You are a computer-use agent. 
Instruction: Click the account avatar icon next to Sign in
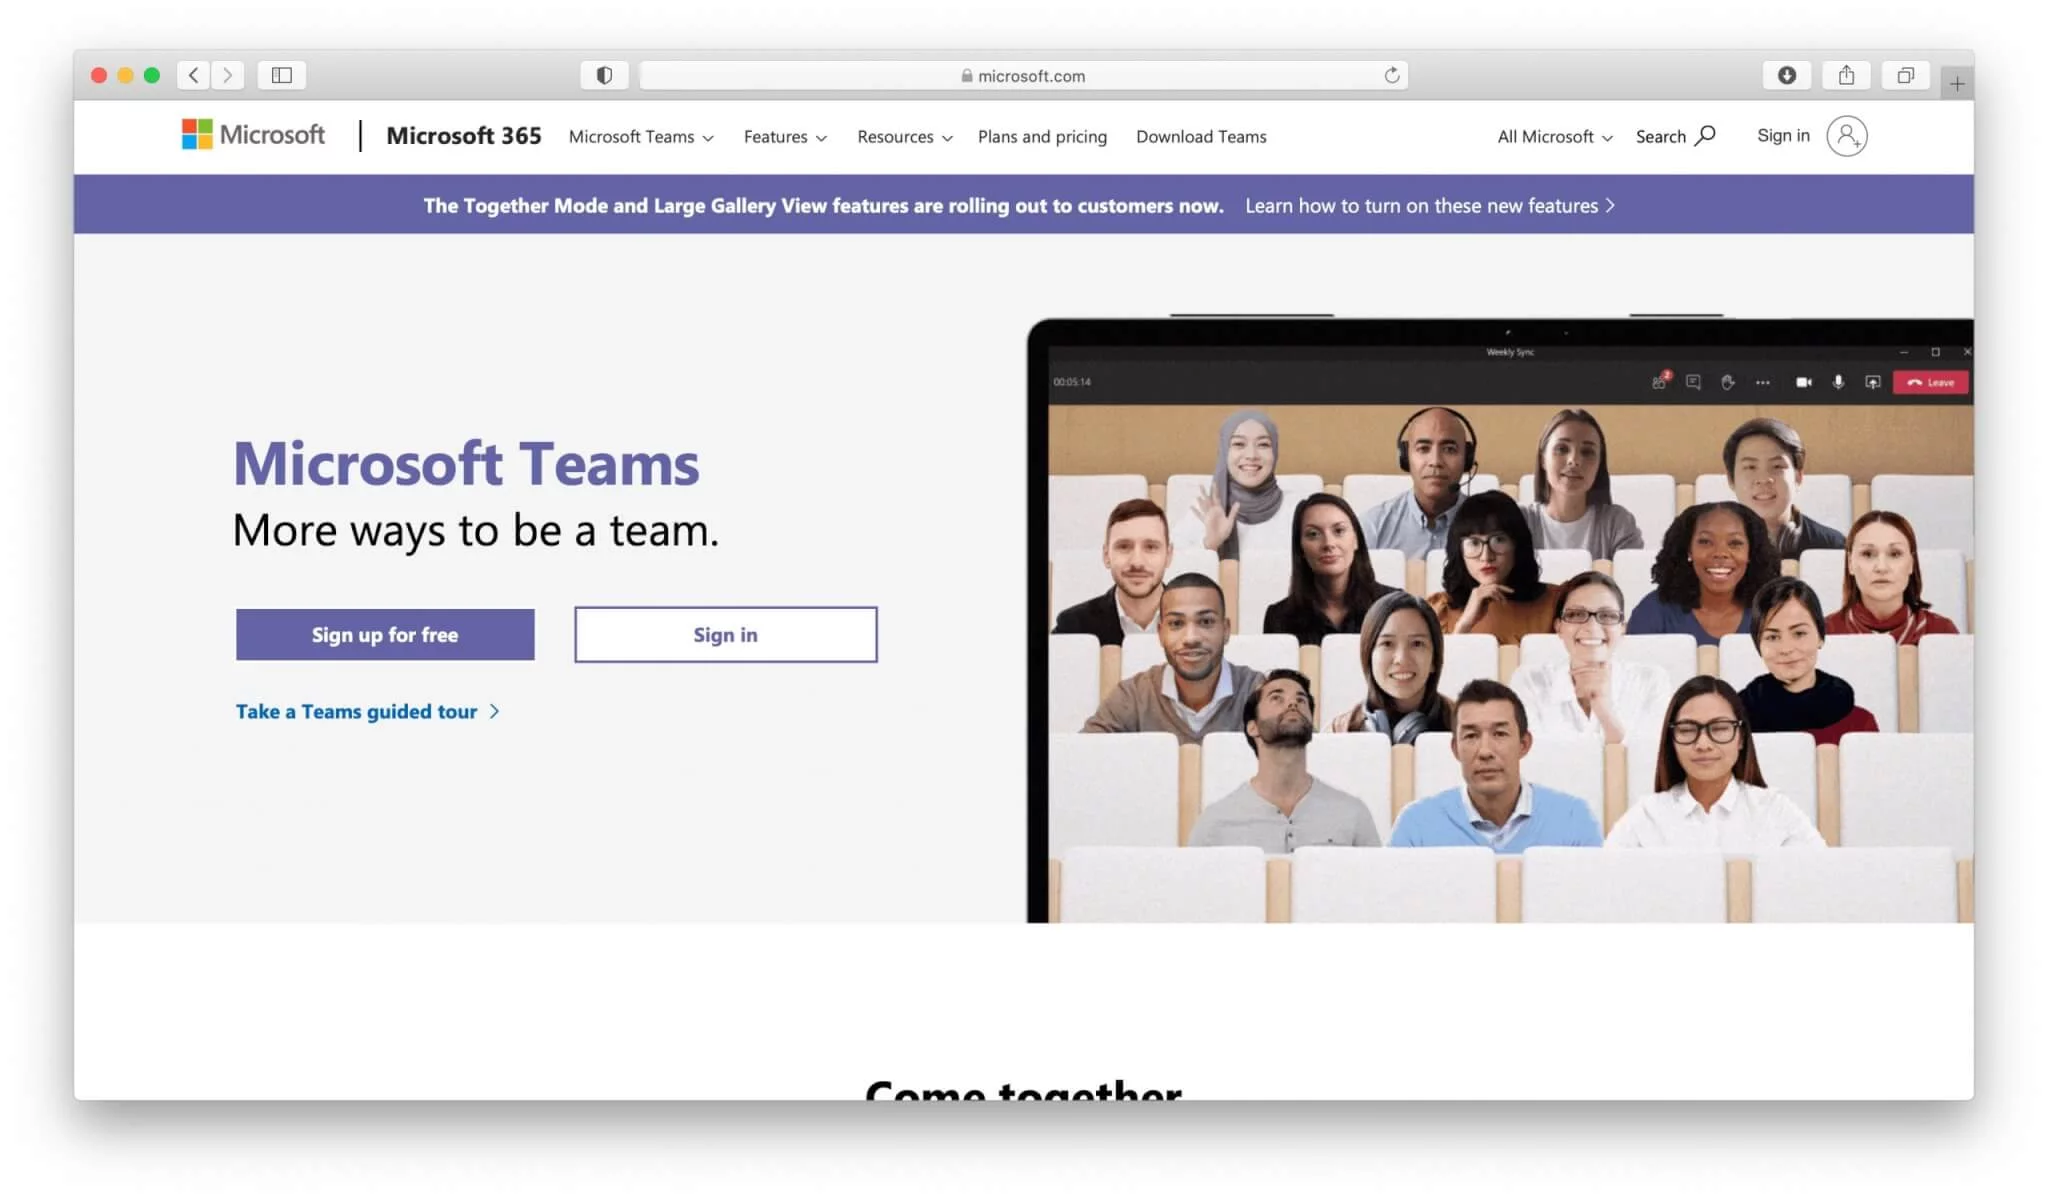click(x=1847, y=135)
